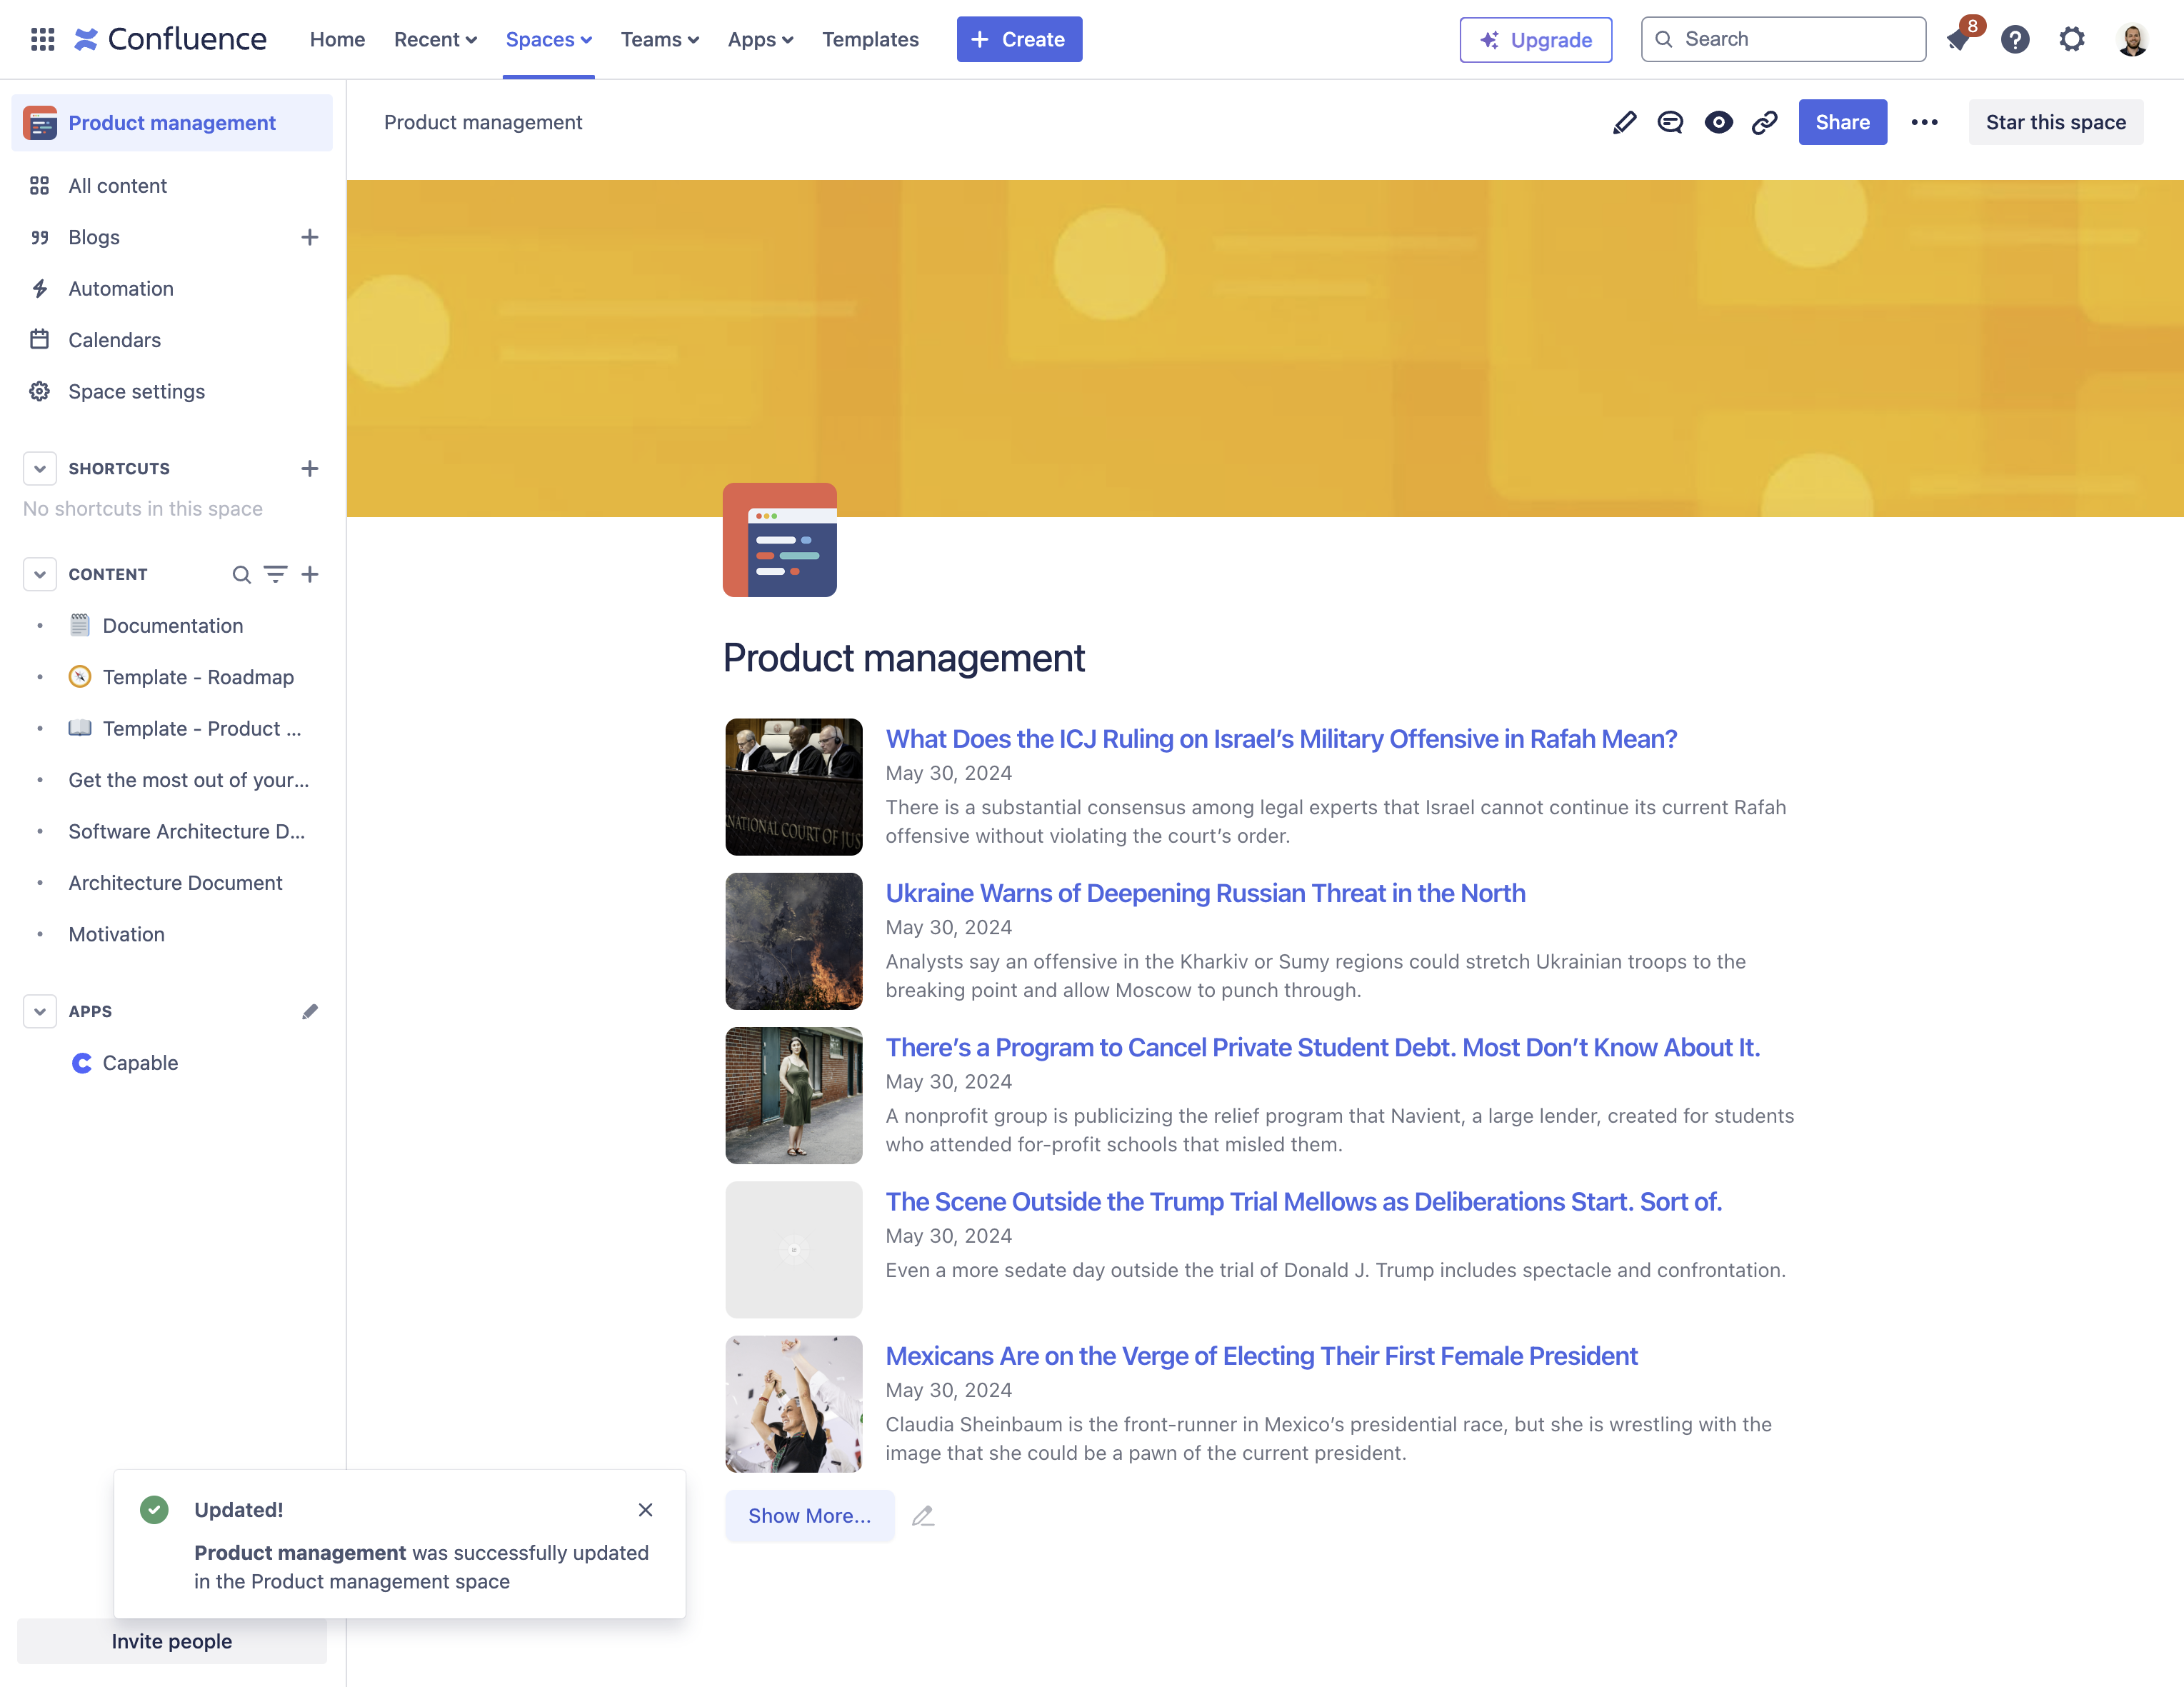Close the Updated notification
Viewport: 2184px width, 1687px height.
645,1509
